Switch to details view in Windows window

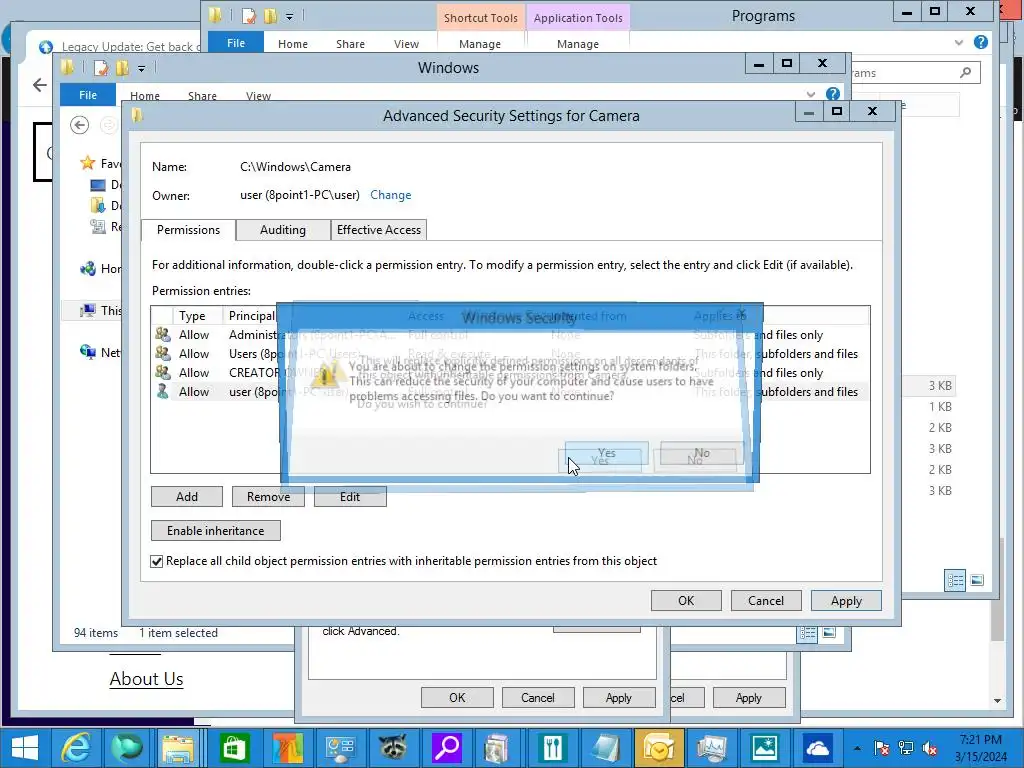[807, 633]
